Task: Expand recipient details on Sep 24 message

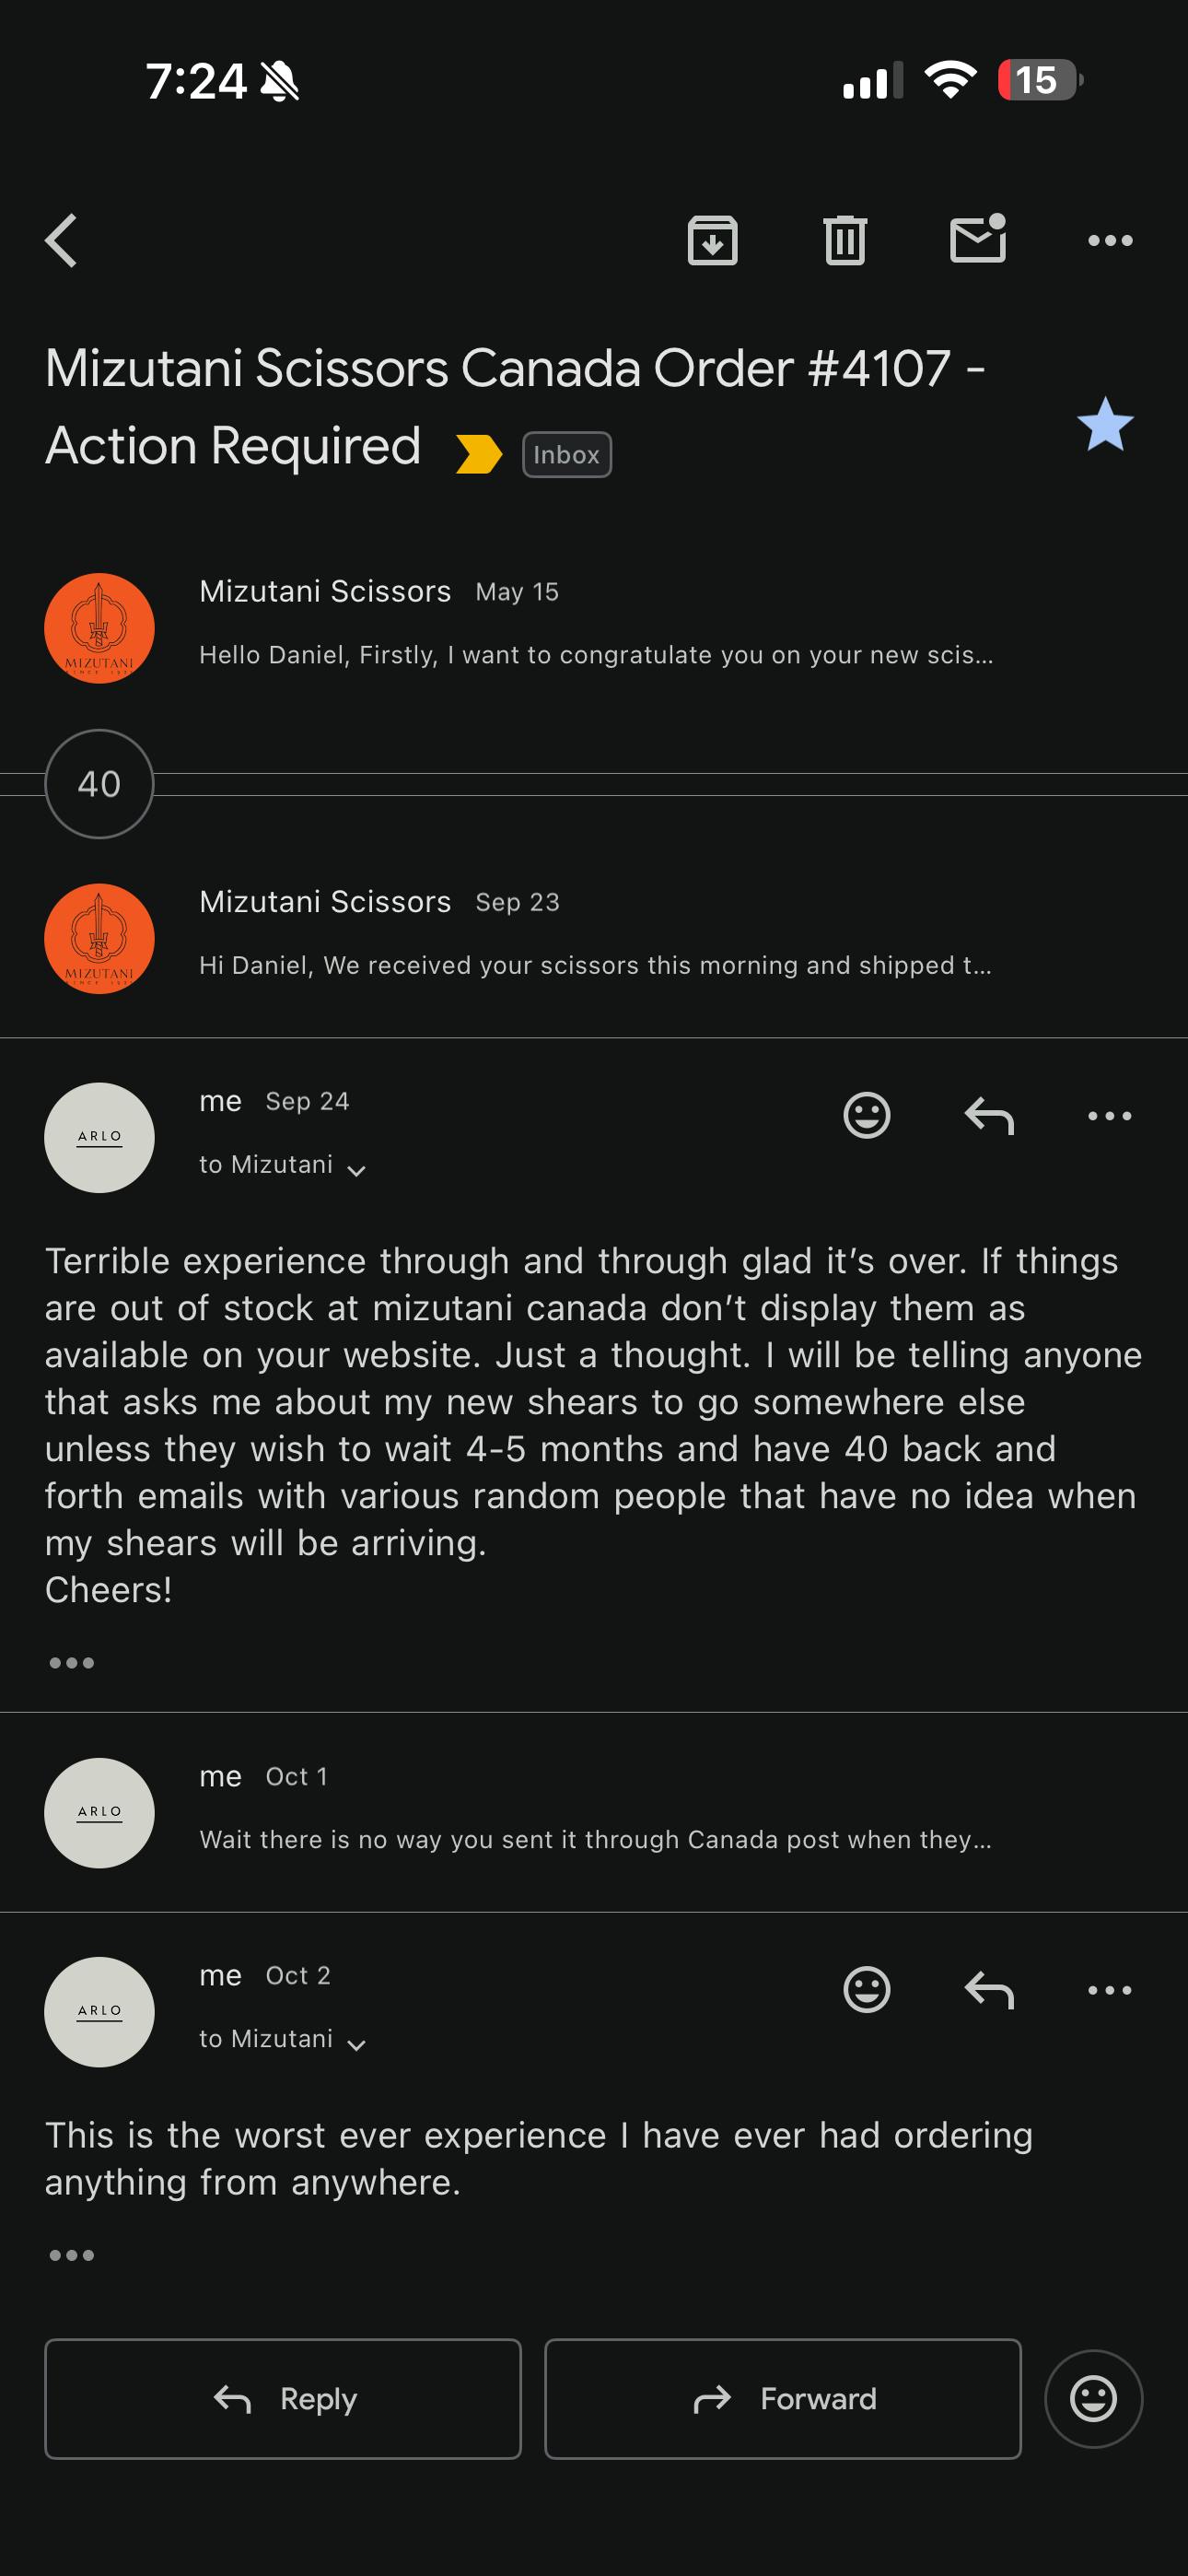Action: (355, 1168)
